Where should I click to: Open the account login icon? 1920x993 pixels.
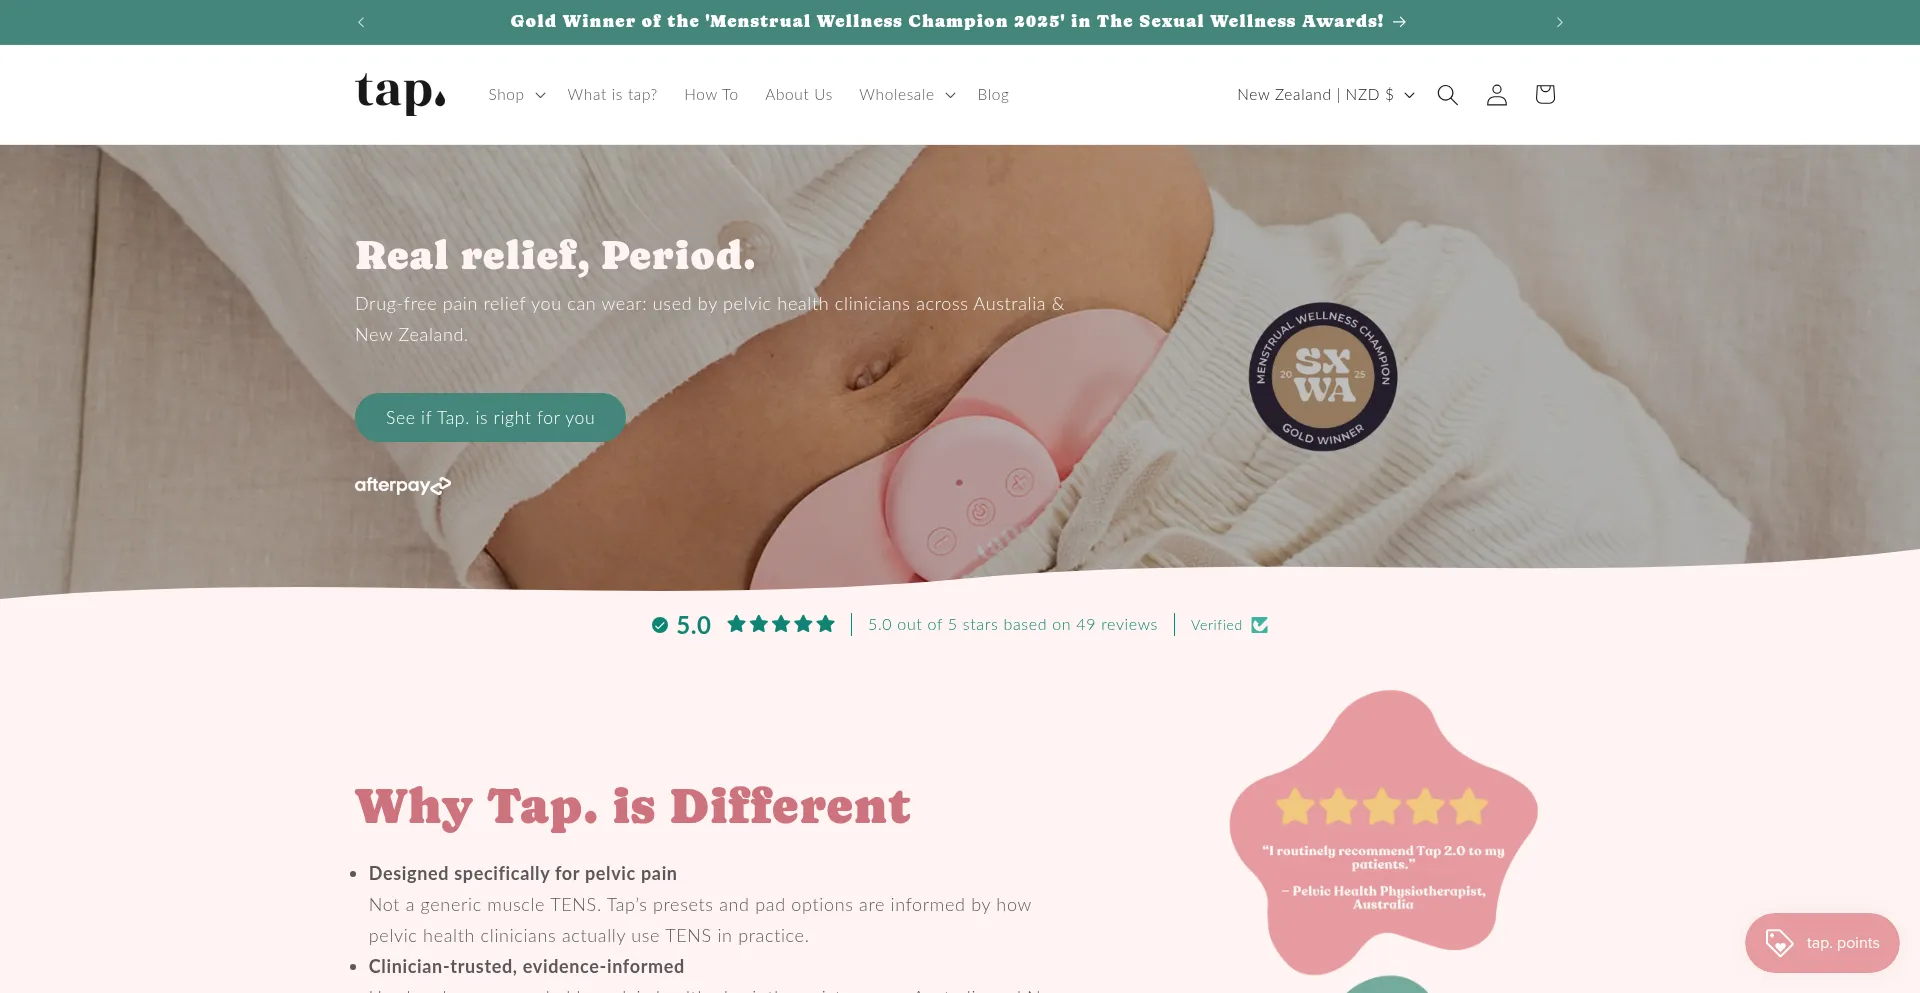tap(1496, 95)
